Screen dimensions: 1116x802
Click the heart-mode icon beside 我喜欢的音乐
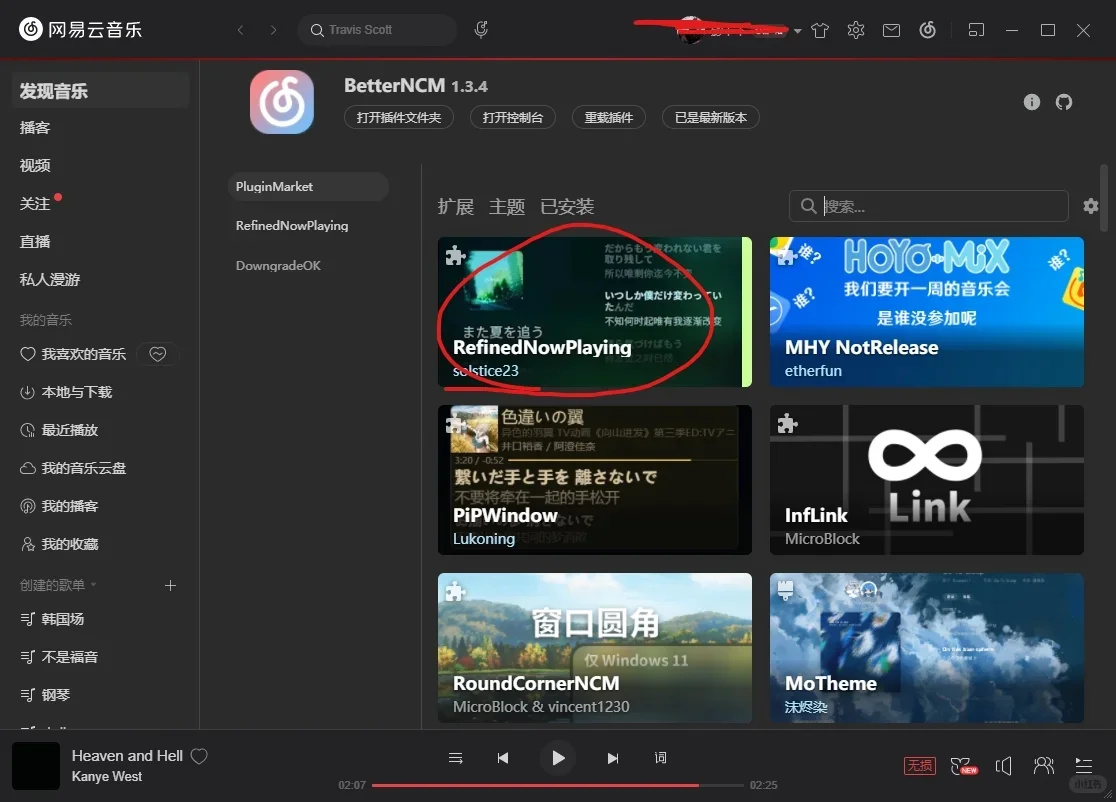158,354
